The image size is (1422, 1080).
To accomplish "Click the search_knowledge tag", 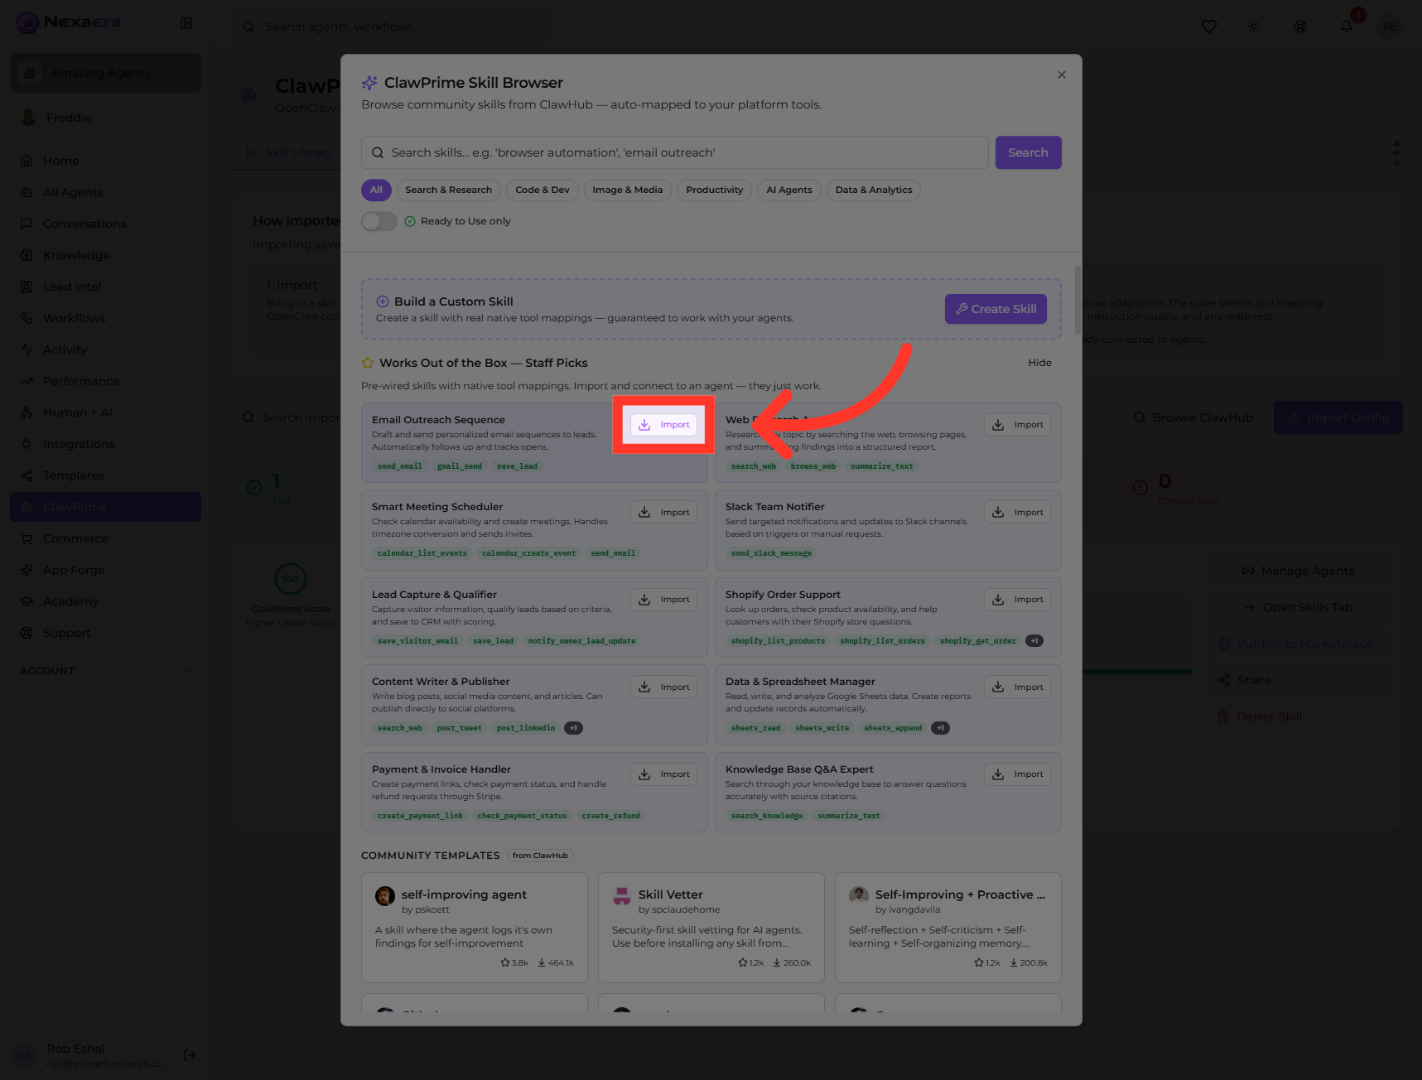I will coord(766,816).
